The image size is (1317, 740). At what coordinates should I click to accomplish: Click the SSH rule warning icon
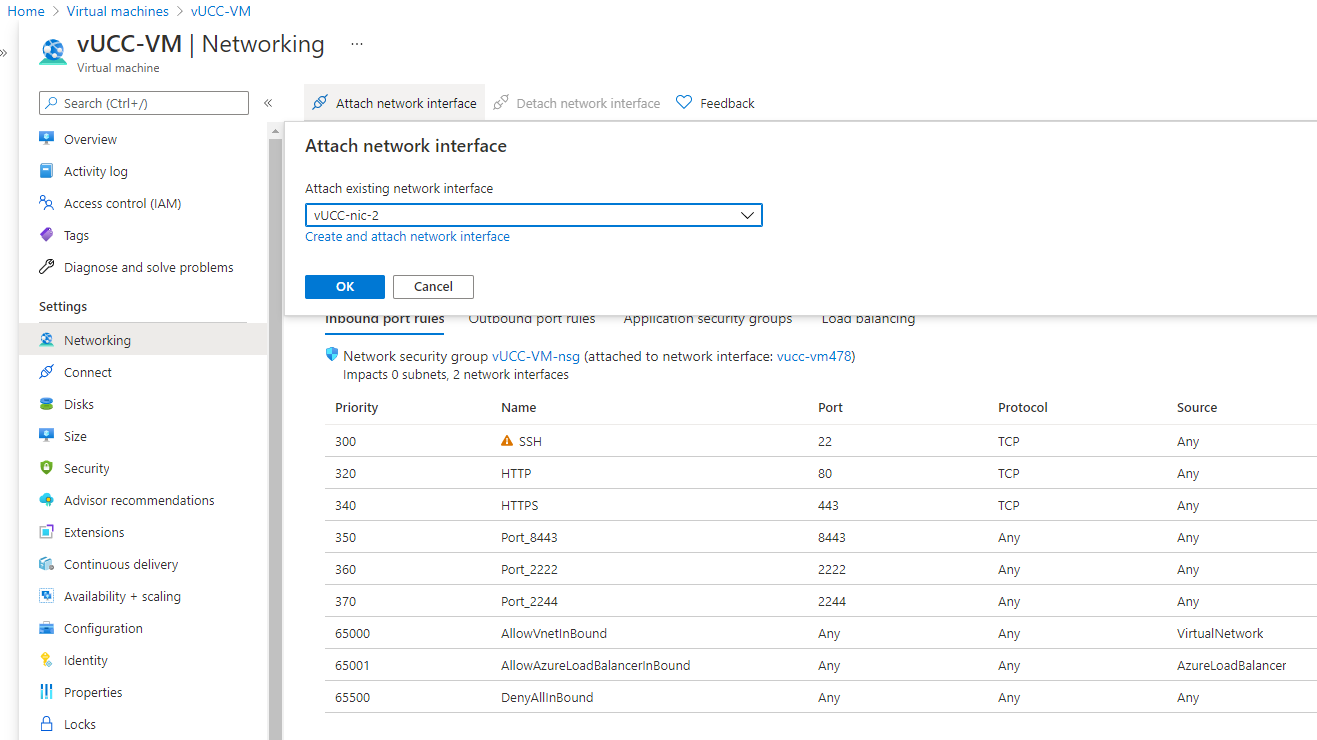point(506,441)
